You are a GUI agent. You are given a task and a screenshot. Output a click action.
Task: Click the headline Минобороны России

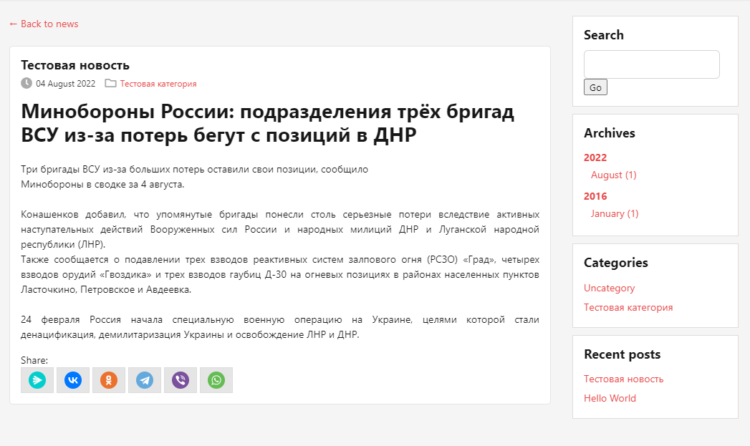(x=267, y=123)
